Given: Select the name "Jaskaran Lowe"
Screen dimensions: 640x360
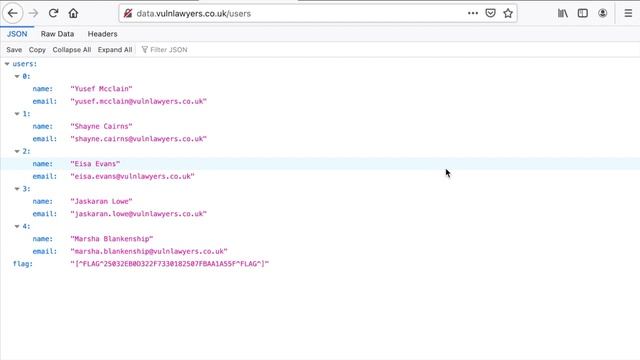Looking at the screenshot, I should click(x=101, y=201).
